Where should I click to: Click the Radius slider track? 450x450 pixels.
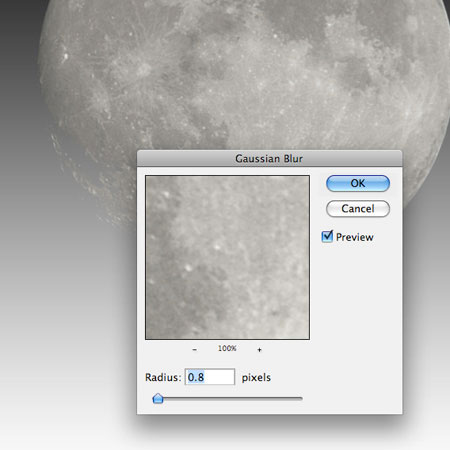pyautogui.click(x=228, y=398)
